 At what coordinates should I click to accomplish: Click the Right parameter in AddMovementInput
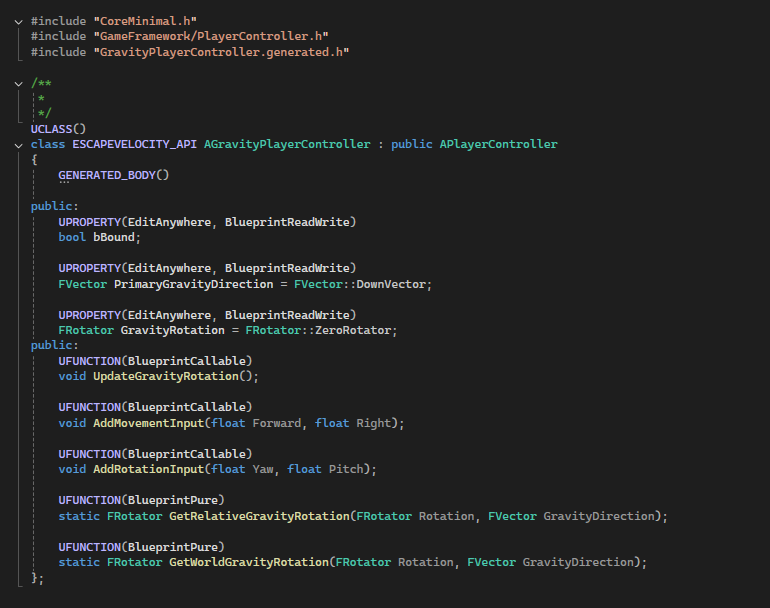coord(374,423)
